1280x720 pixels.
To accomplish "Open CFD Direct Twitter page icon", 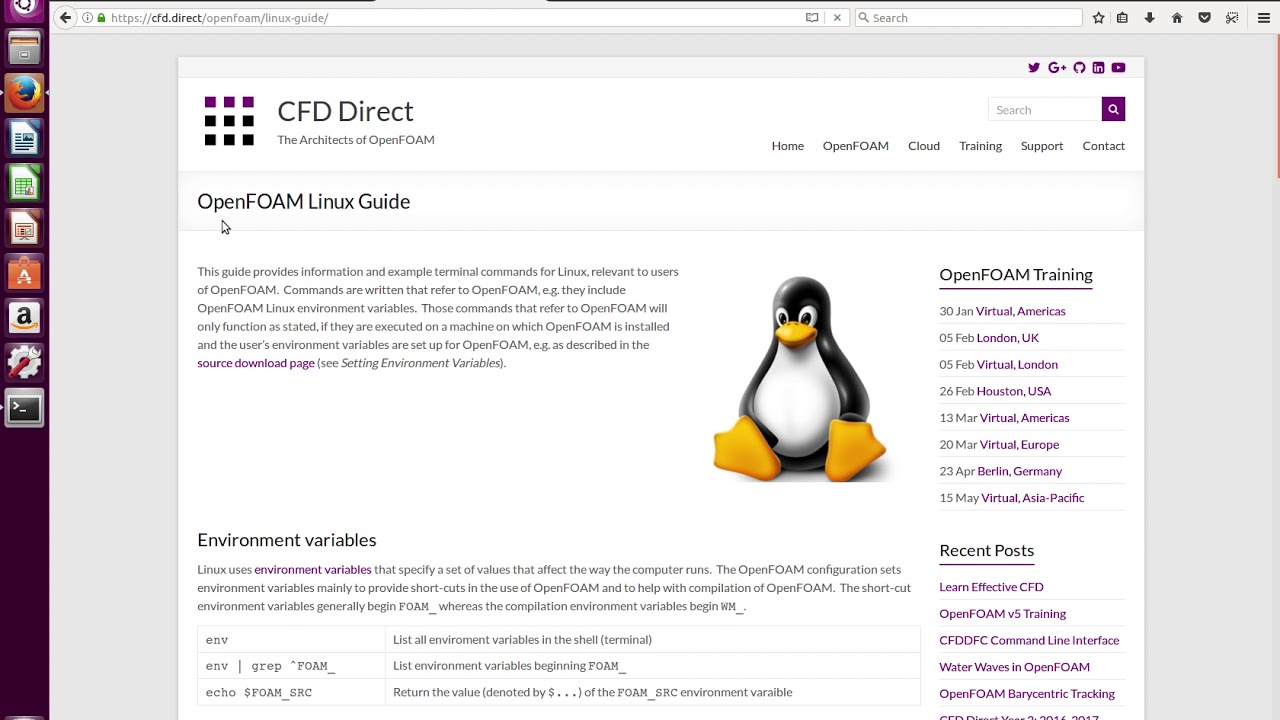I will point(1034,68).
